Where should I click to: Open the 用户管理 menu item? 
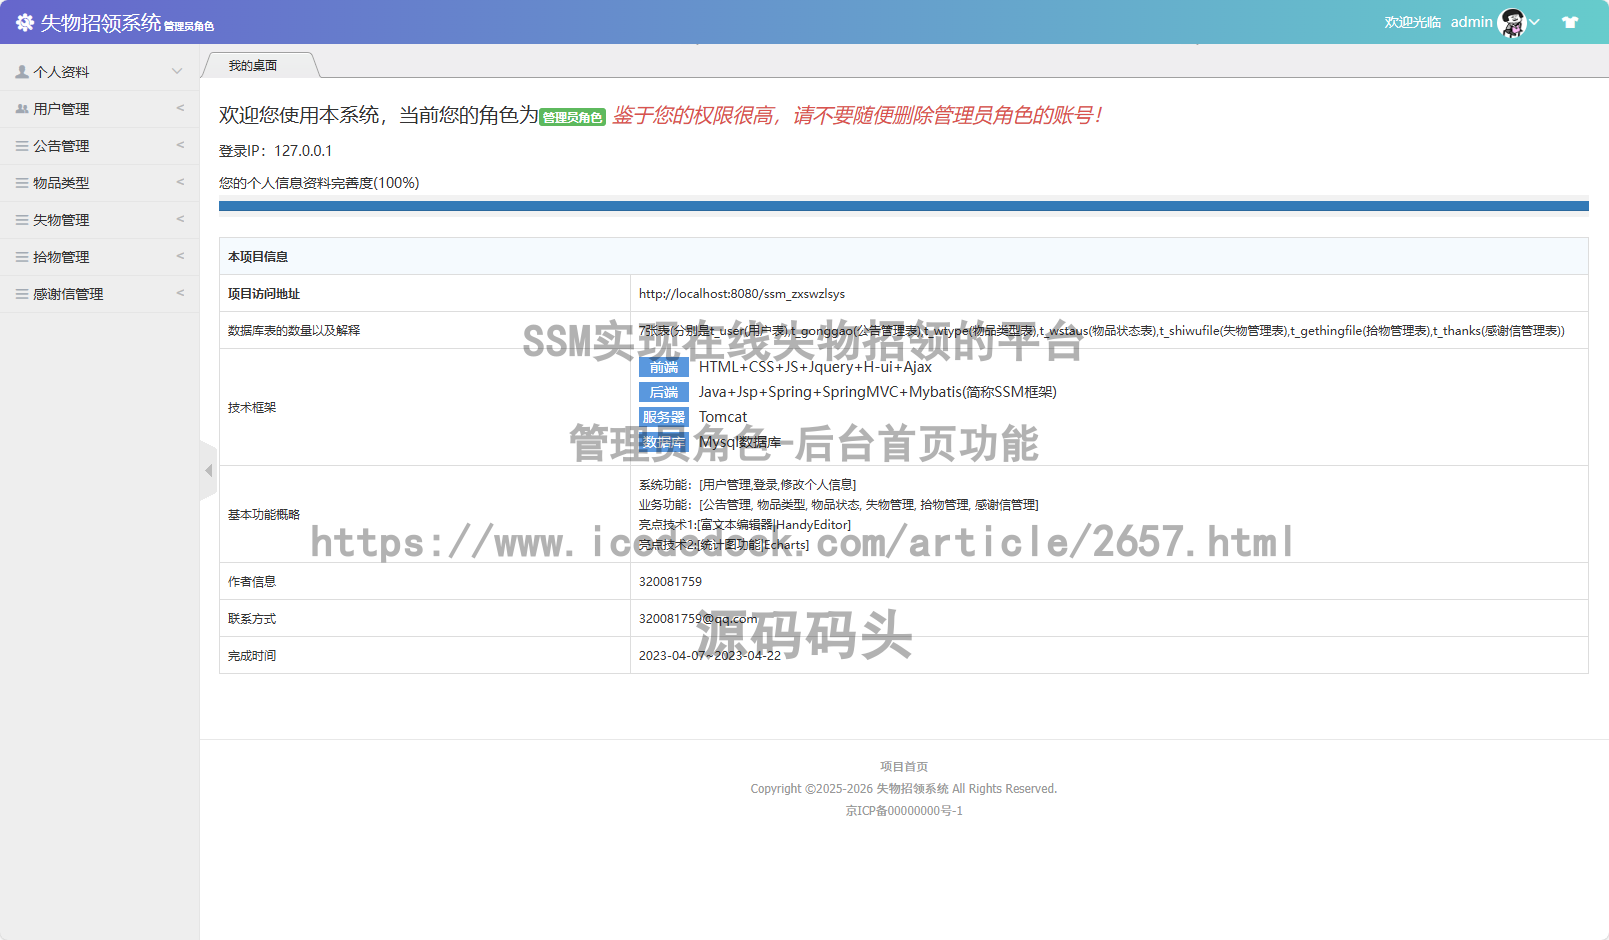click(x=62, y=109)
